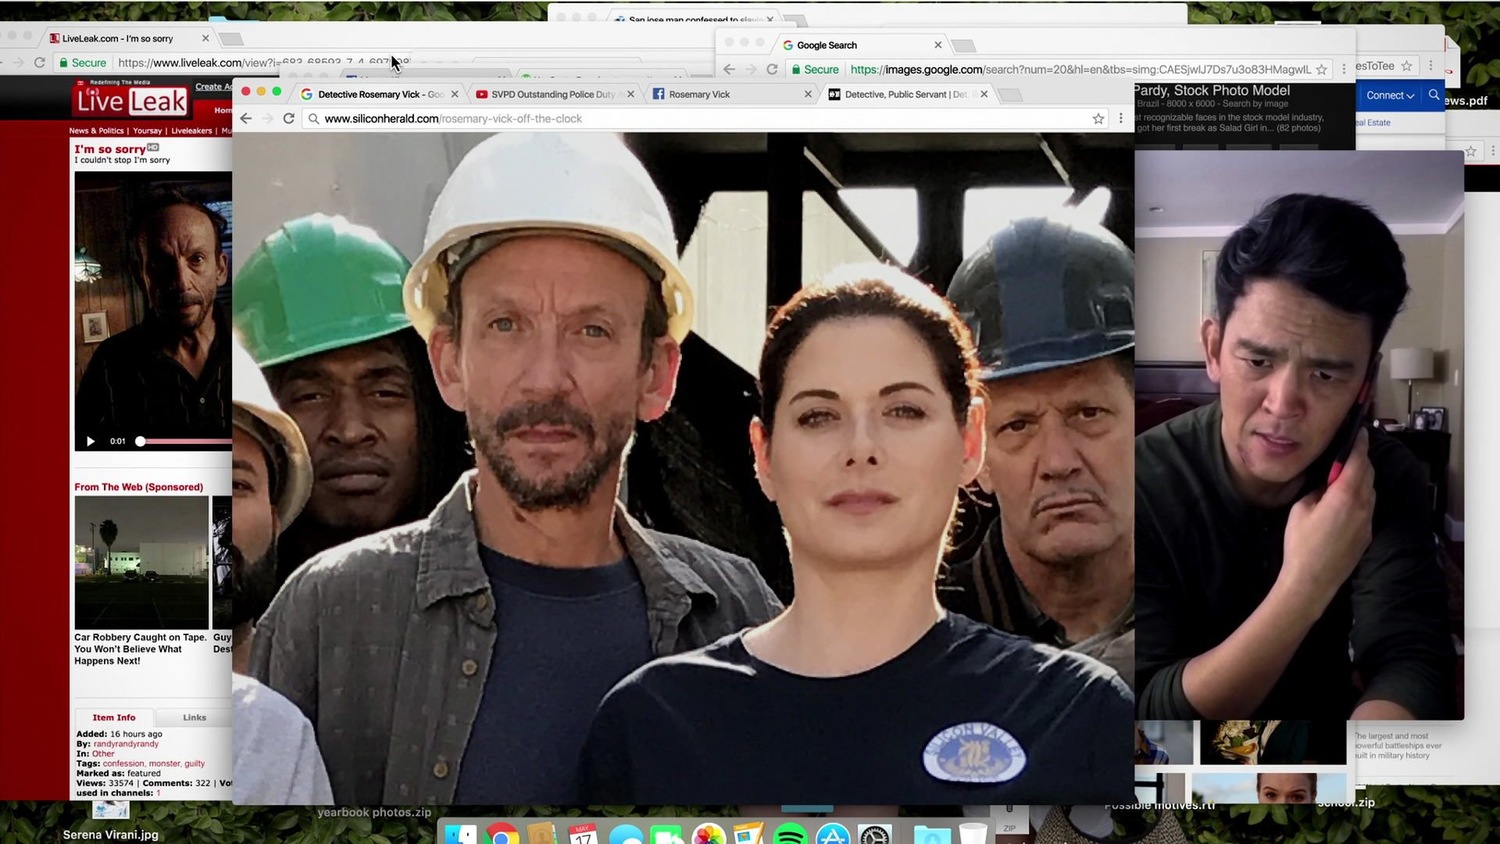Open Chrome menu in the Silicon Herald window
The height and width of the screenshot is (844, 1500).
point(1121,118)
